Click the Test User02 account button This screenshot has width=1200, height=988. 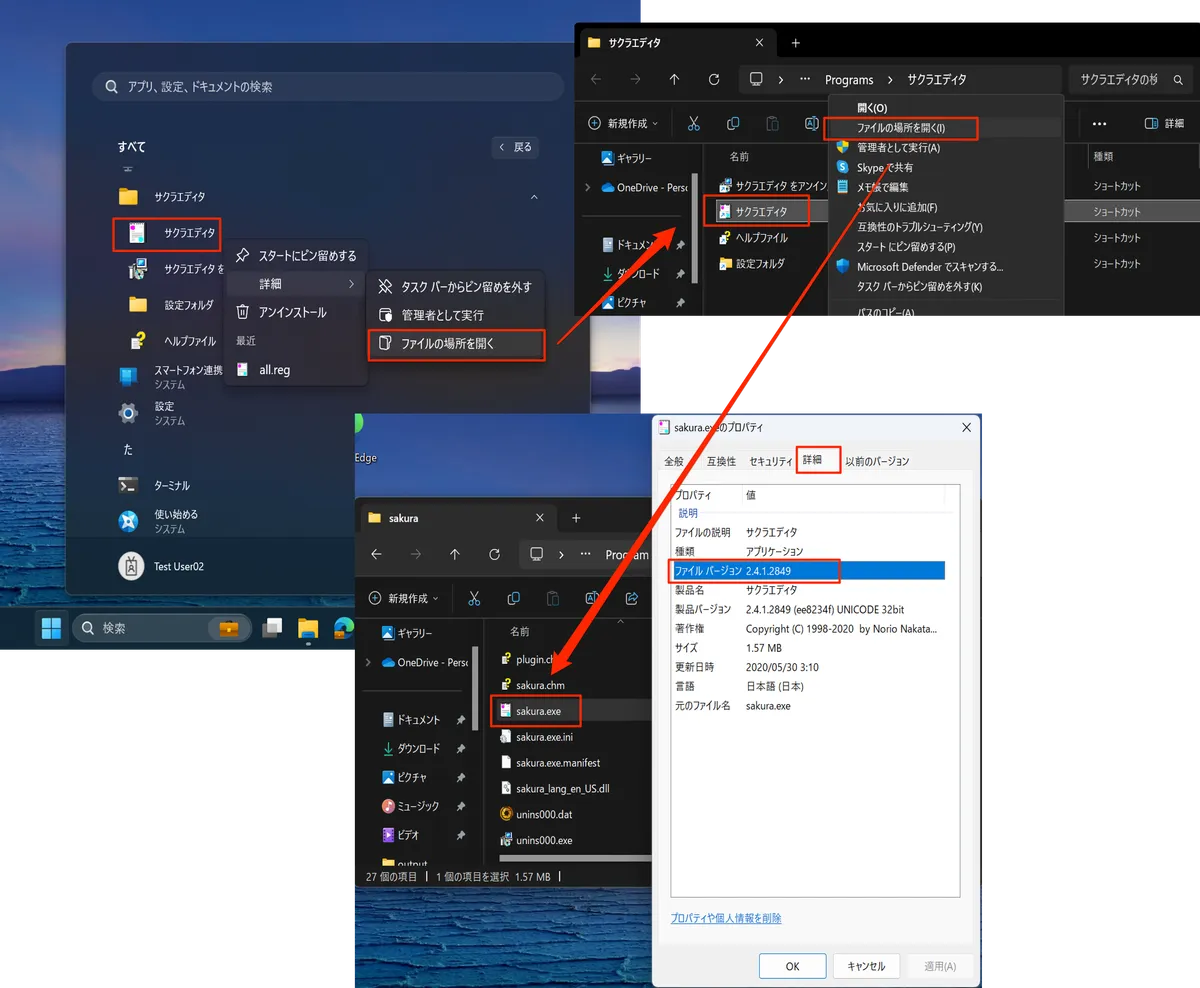point(162,566)
